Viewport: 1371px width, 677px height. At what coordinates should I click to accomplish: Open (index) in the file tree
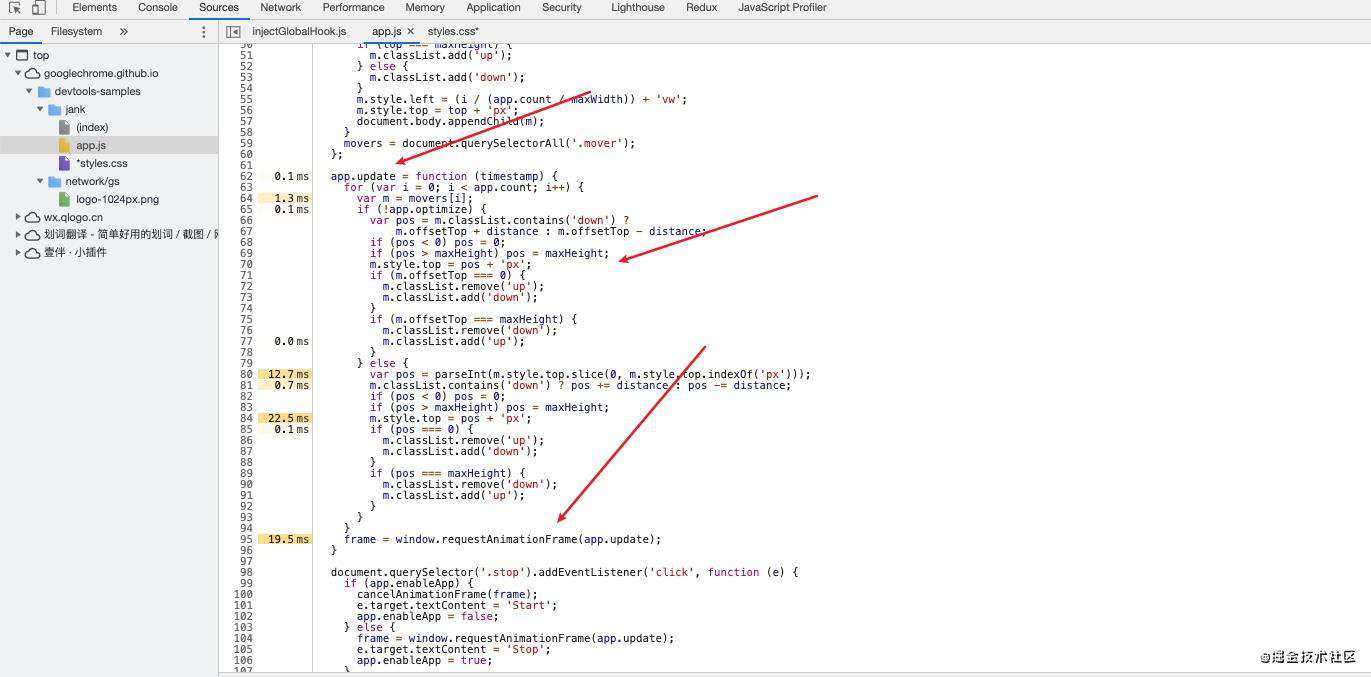(x=92, y=127)
